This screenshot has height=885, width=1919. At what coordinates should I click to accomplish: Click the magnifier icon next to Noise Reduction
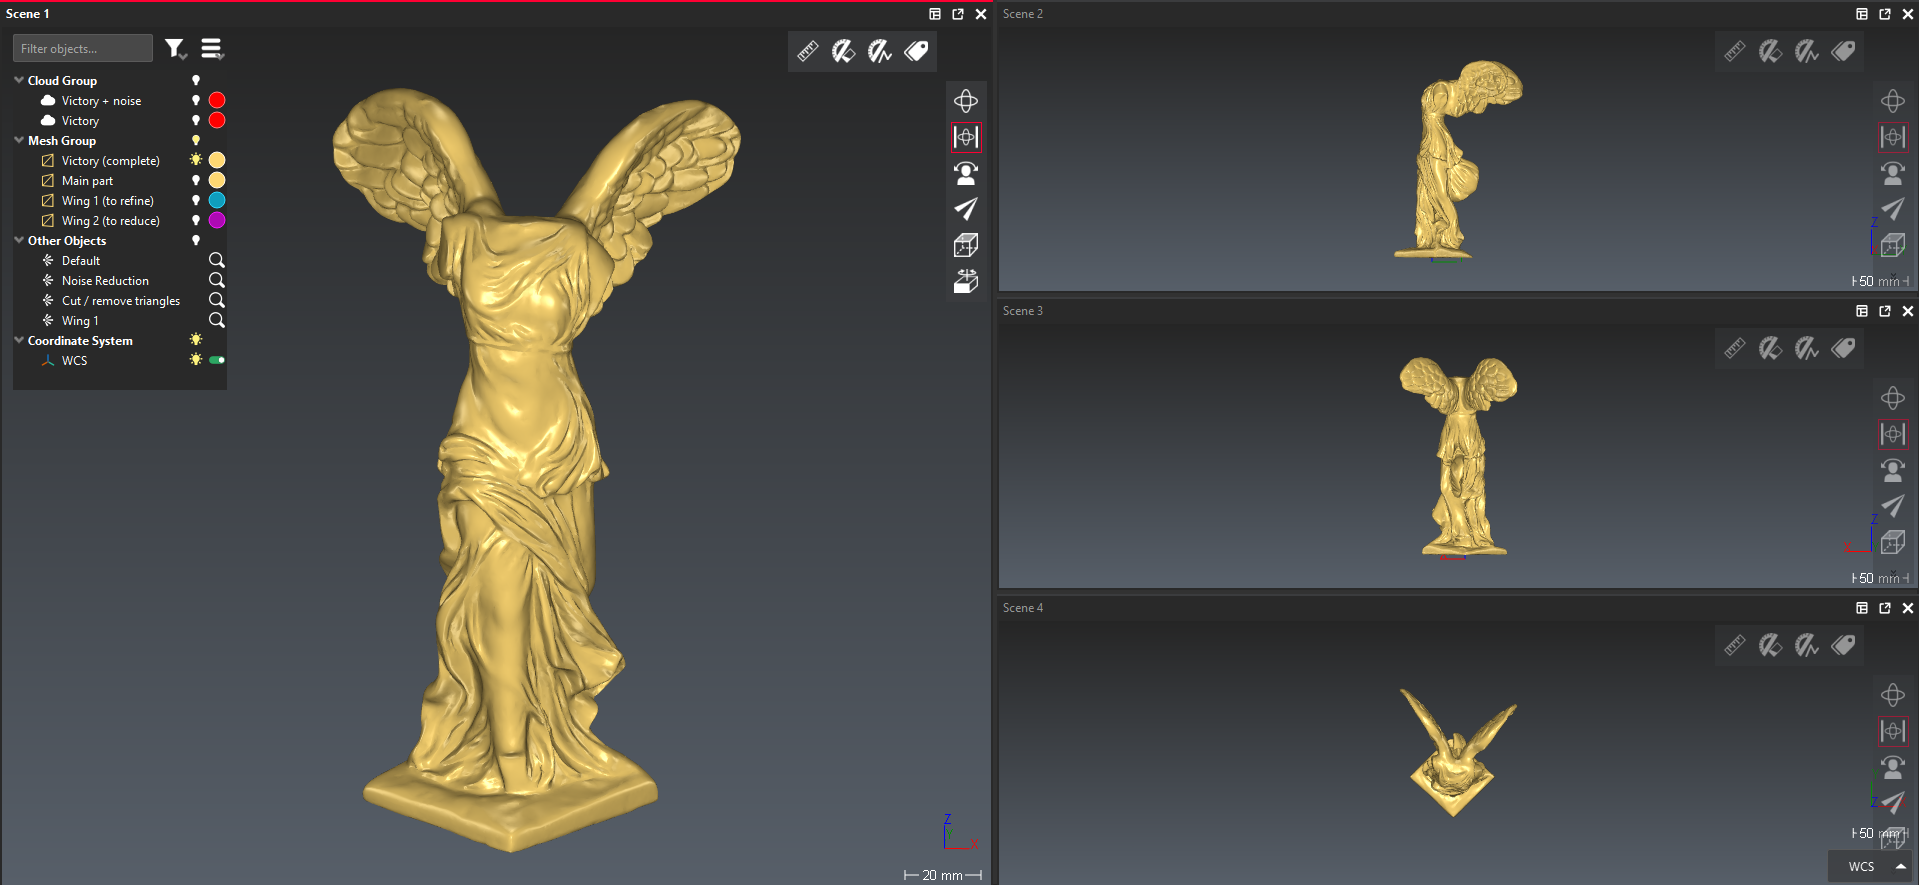(x=216, y=280)
